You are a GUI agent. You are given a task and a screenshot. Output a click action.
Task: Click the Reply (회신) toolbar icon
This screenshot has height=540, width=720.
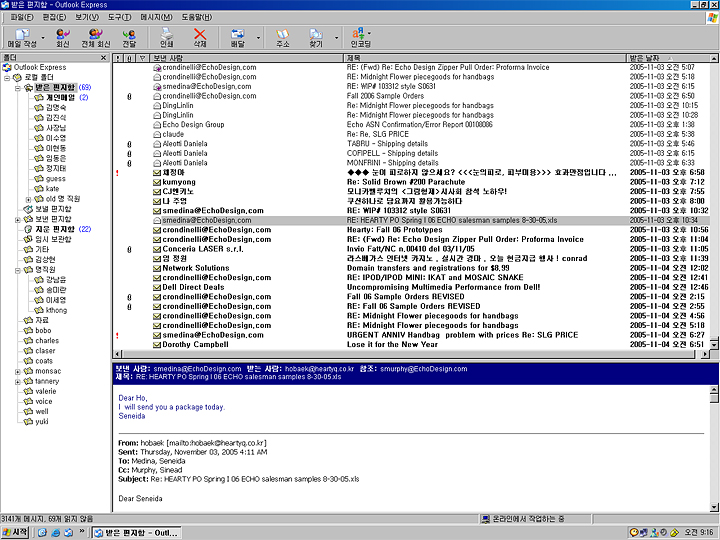point(62,38)
